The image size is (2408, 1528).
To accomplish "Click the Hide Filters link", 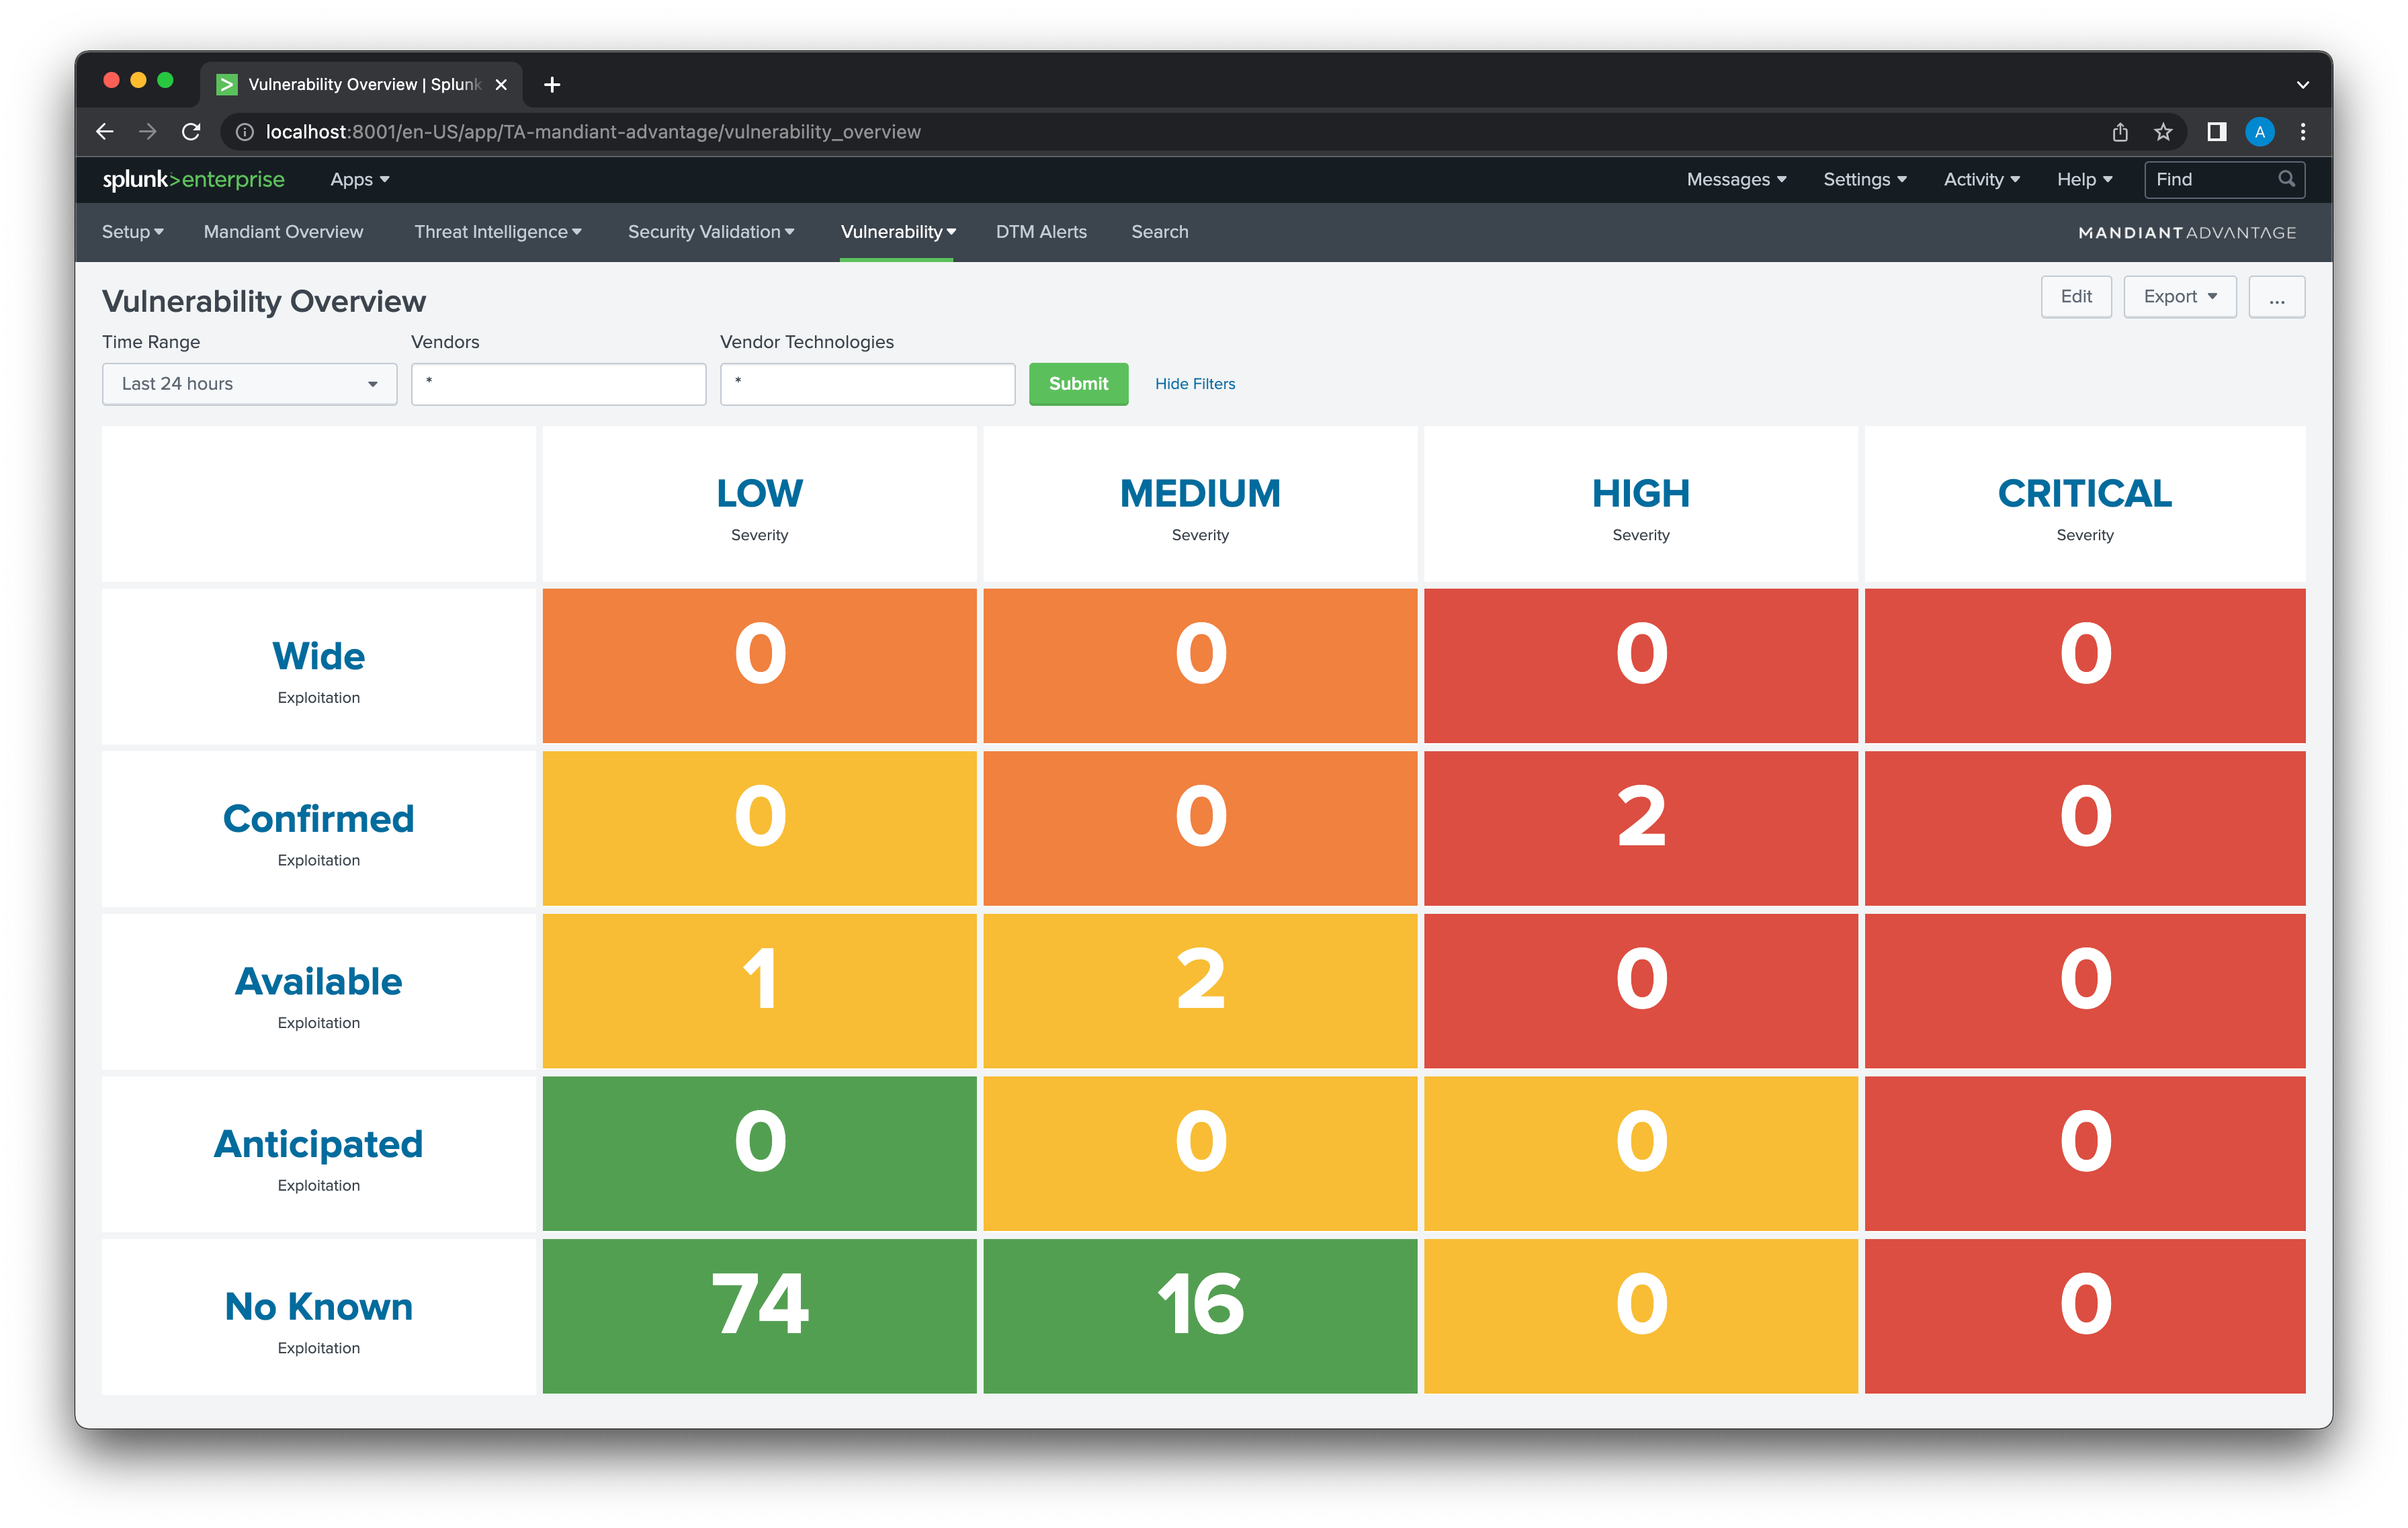I will [1194, 383].
